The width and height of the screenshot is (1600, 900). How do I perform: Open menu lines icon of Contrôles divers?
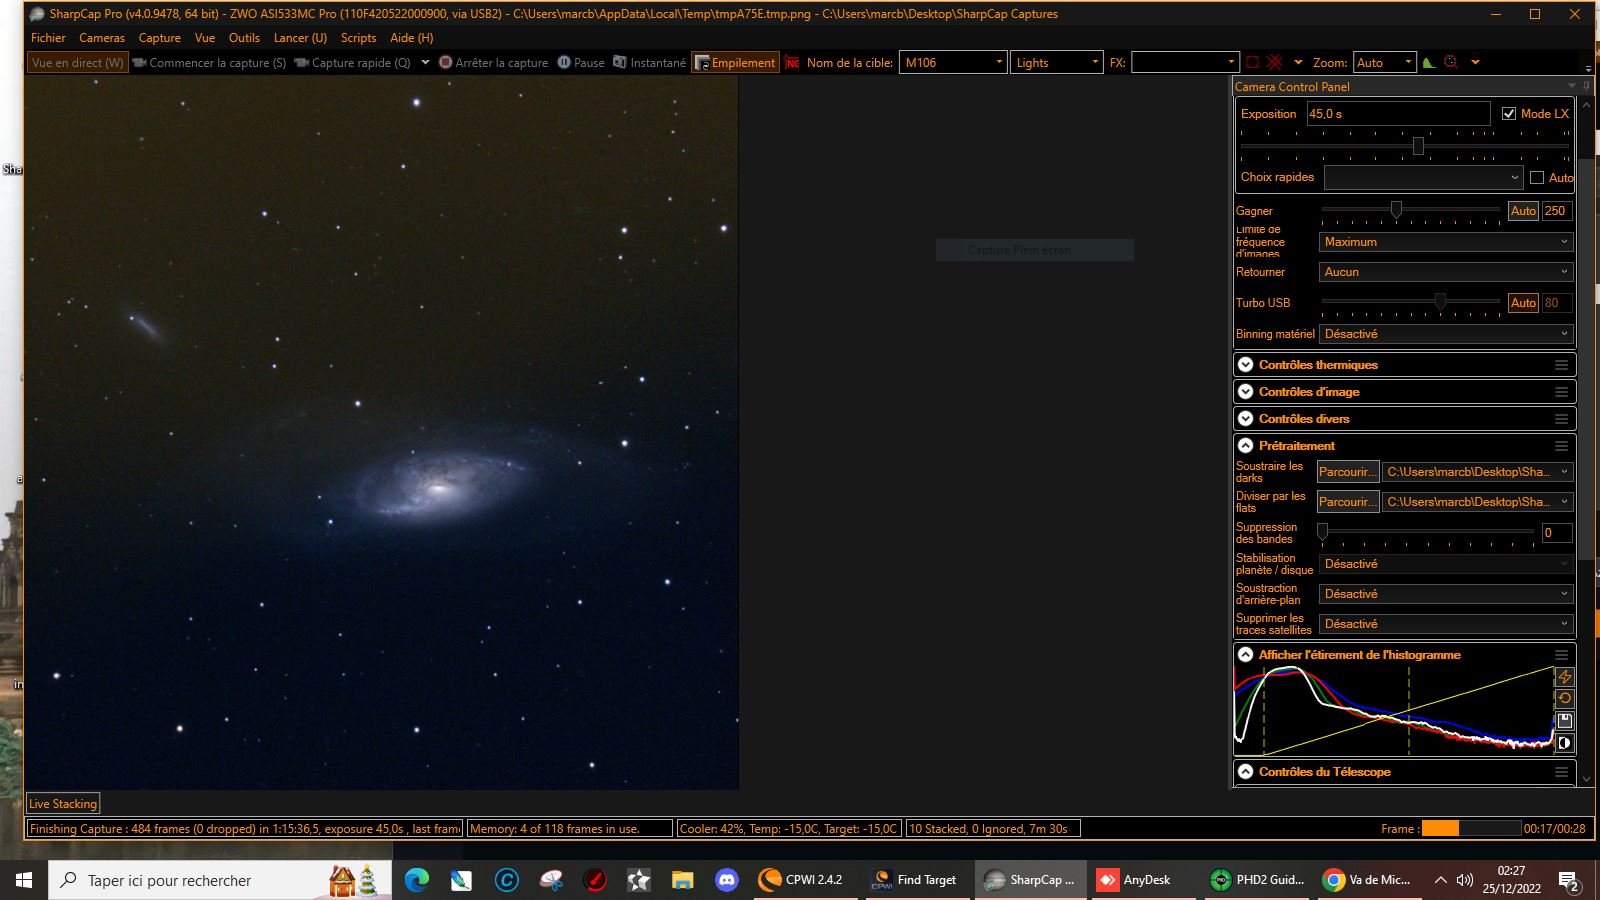(x=1561, y=419)
